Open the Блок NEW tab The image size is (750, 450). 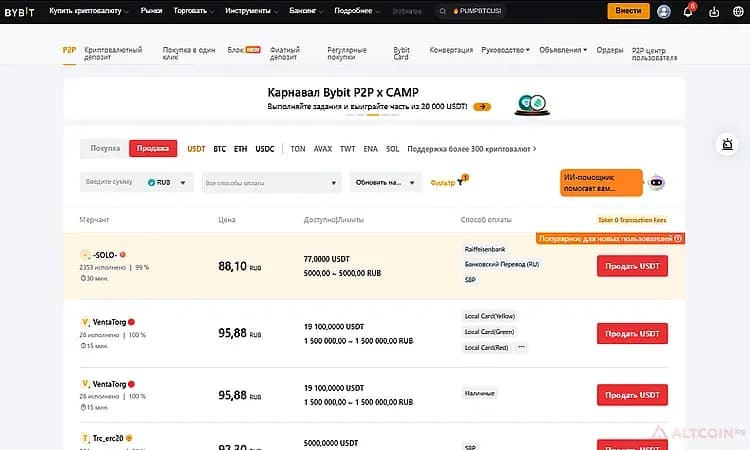point(244,50)
